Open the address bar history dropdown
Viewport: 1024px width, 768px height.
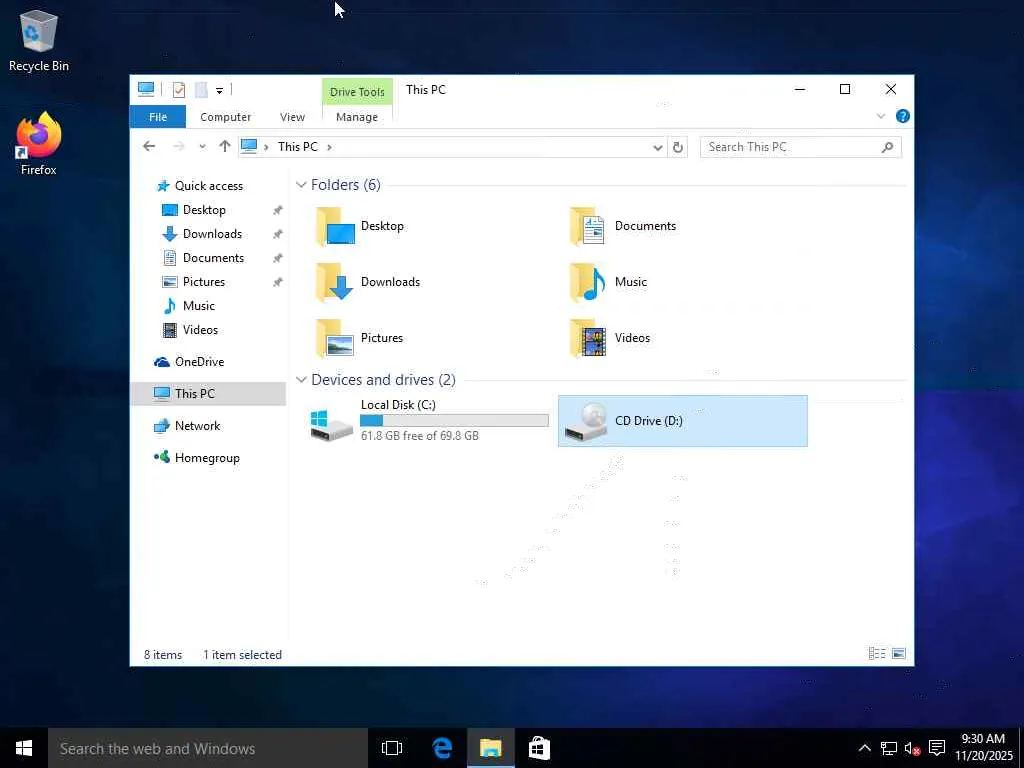click(658, 148)
